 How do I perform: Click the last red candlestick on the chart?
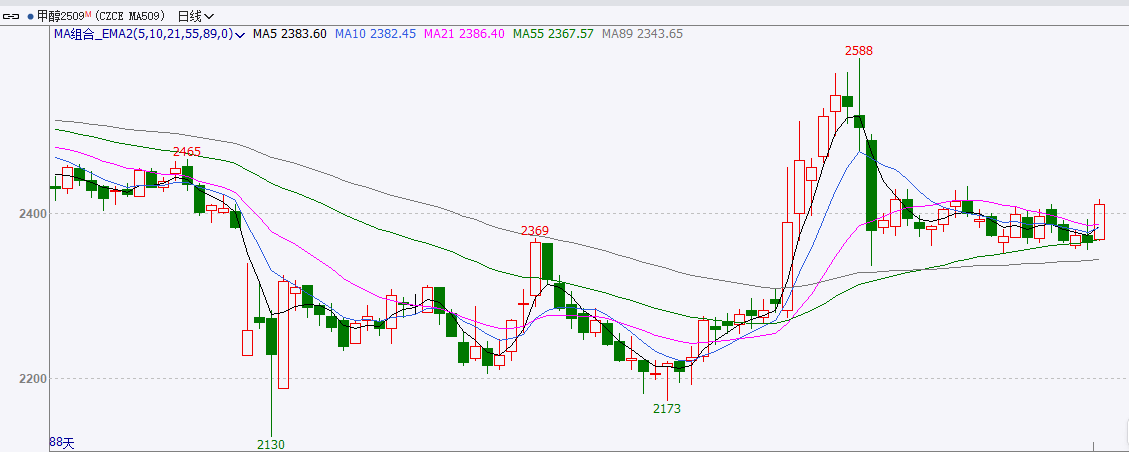click(1099, 221)
